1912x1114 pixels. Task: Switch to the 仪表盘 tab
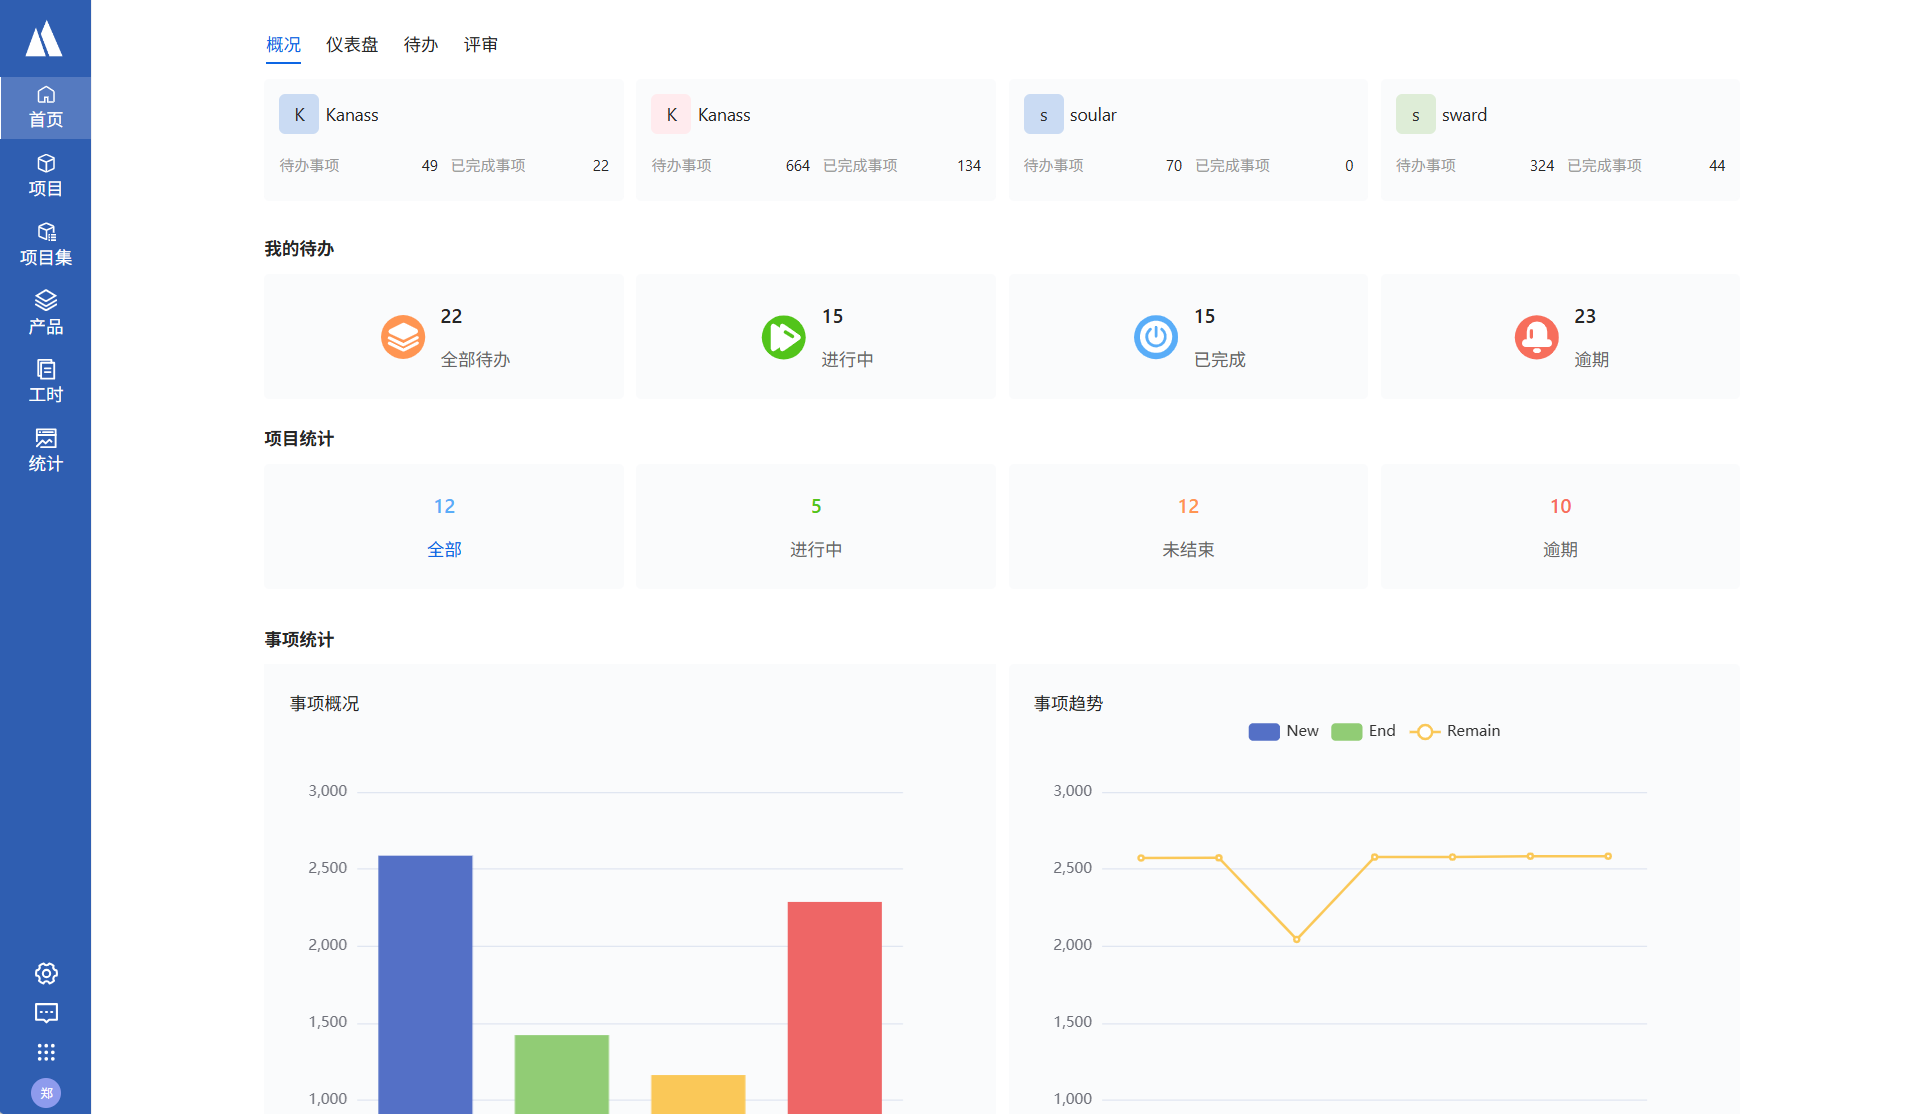pos(352,44)
